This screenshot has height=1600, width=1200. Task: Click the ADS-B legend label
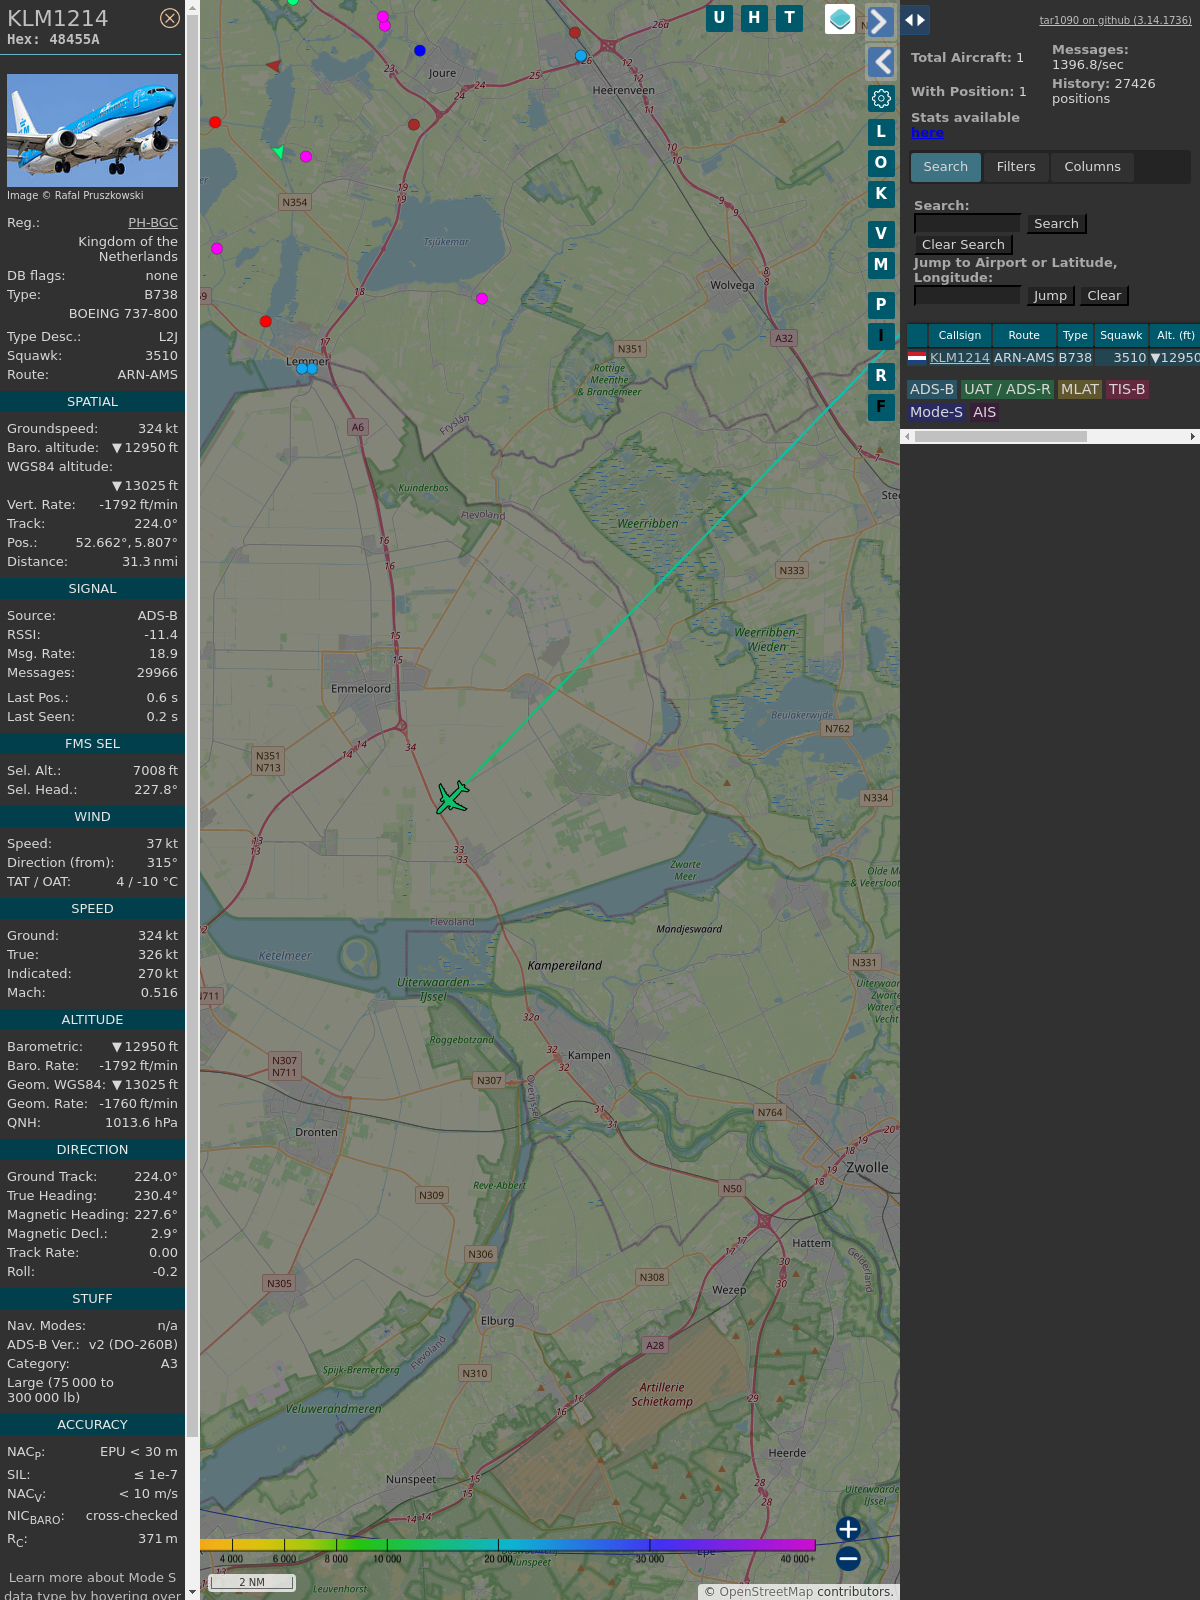(932, 390)
